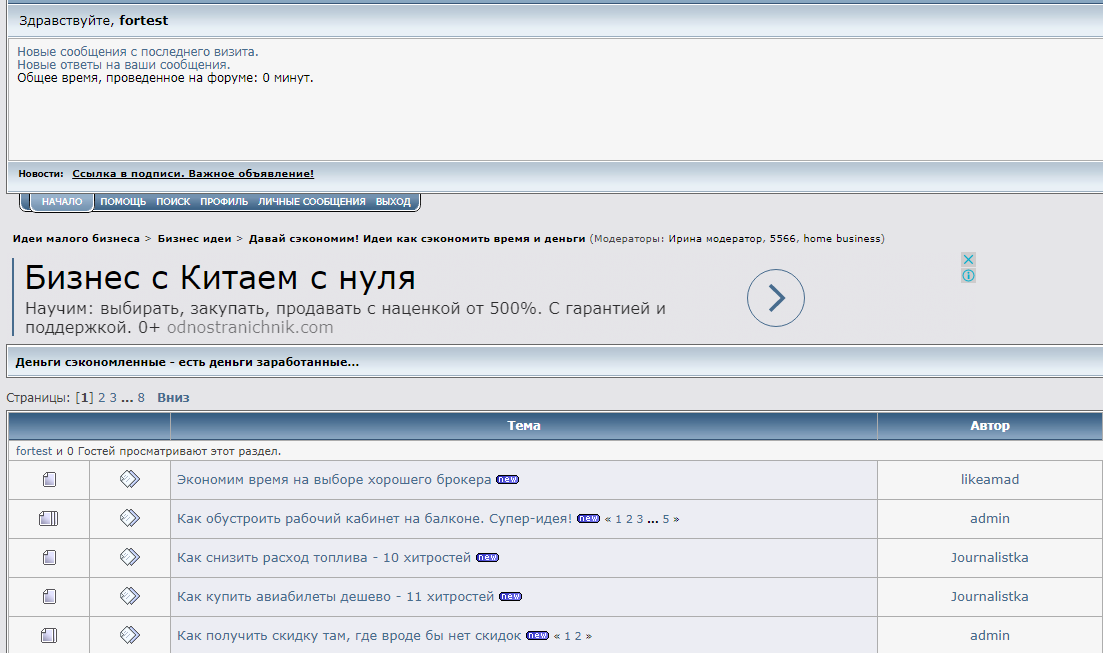The height and width of the screenshot is (653, 1103).
Task: Click the ad's round arrow button
Action: point(775,298)
